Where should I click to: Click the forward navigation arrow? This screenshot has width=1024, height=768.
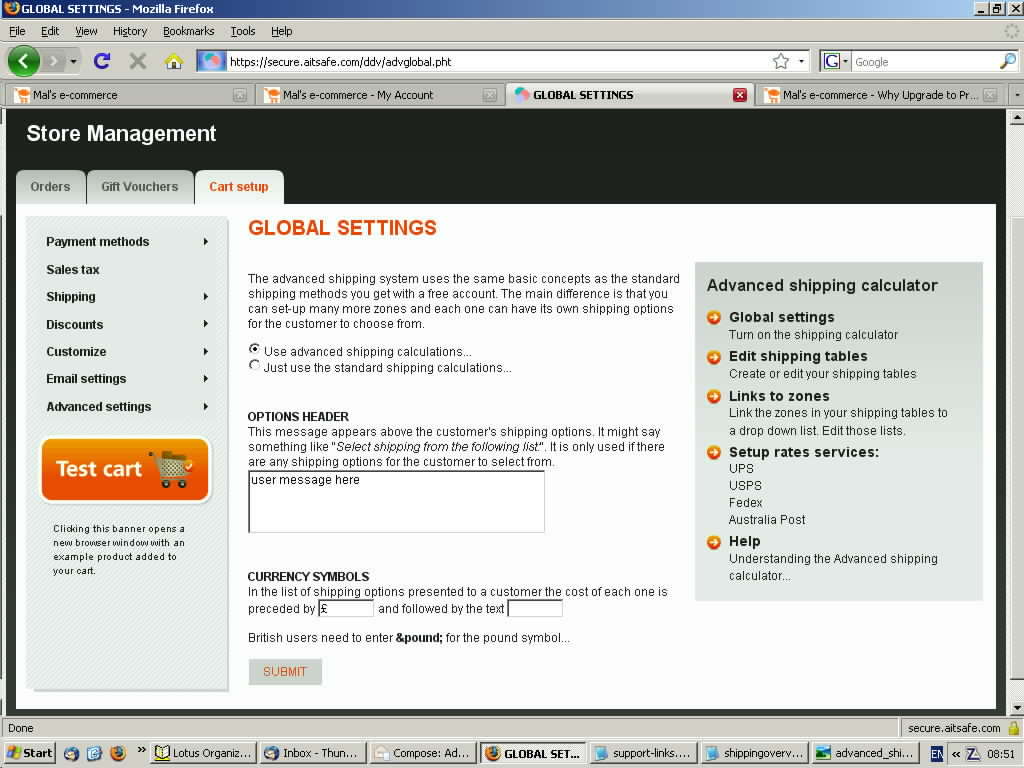tap(55, 61)
